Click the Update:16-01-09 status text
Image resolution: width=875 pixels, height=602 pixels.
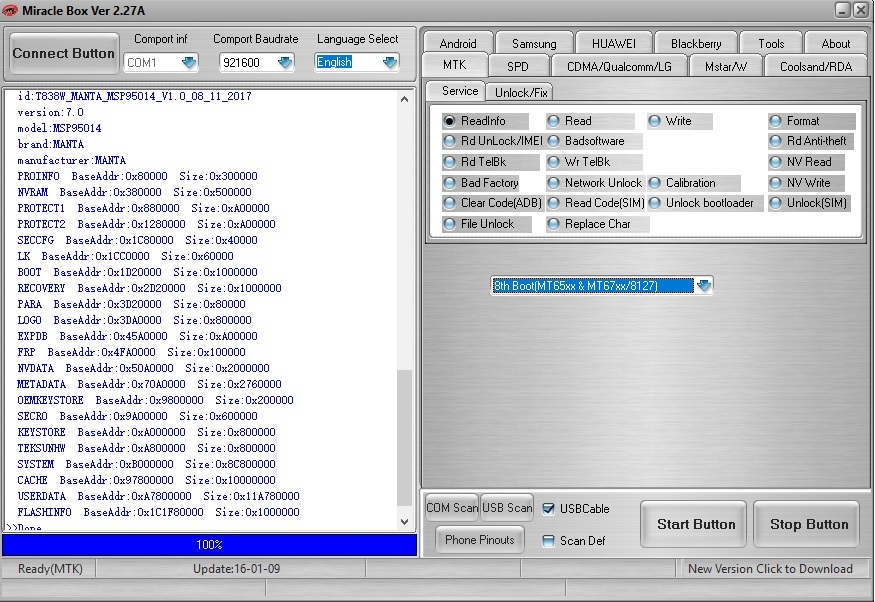[x=236, y=569]
